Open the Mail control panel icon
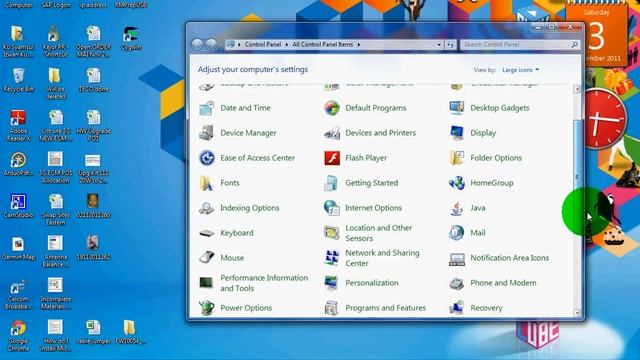This screenshot has height=360, width=640. click(x=457, y=233)
